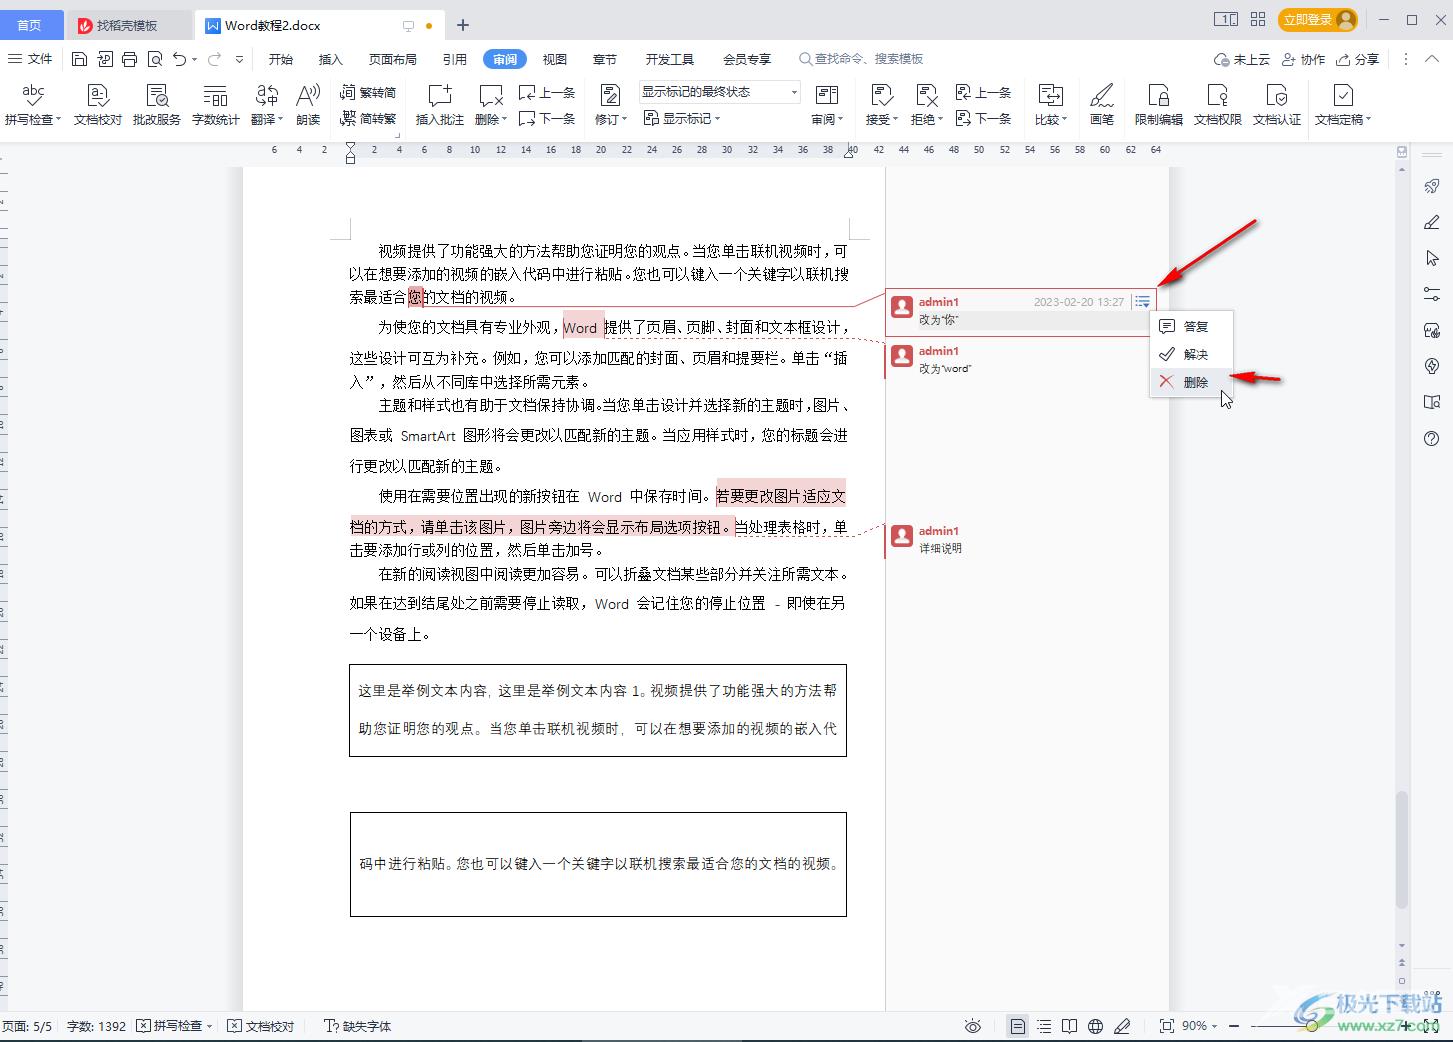This screenshot has width=1453, height=1042.
Task: Click the Redo arrow icon
Action: [x=214, y=59]
